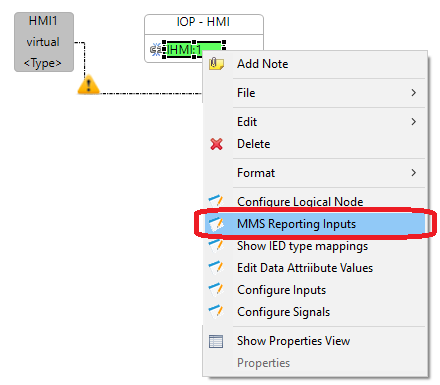Viewport: 440px width, 385px height.
Task: Select the green IHMI:1 logical node
Action: point(194,50)
